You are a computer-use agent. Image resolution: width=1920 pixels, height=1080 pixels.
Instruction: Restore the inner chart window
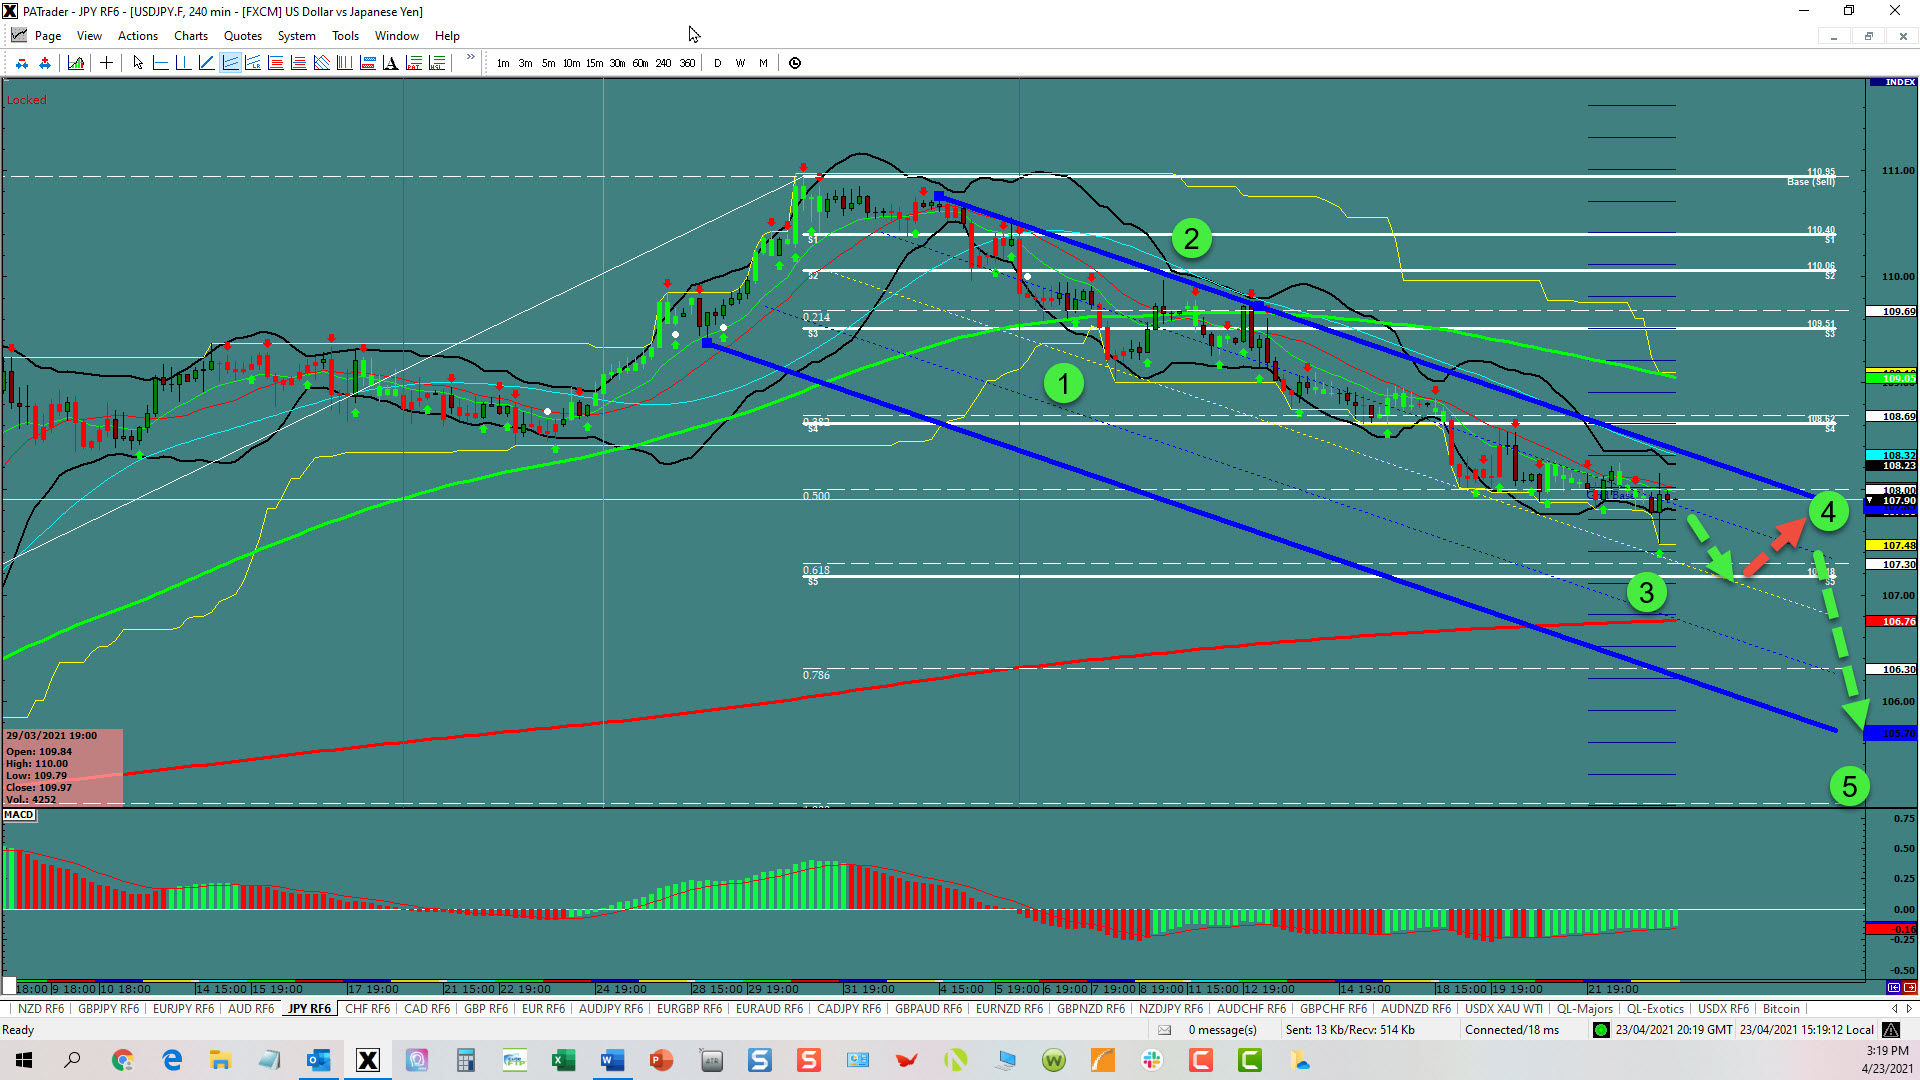(x=1868, y=36)
